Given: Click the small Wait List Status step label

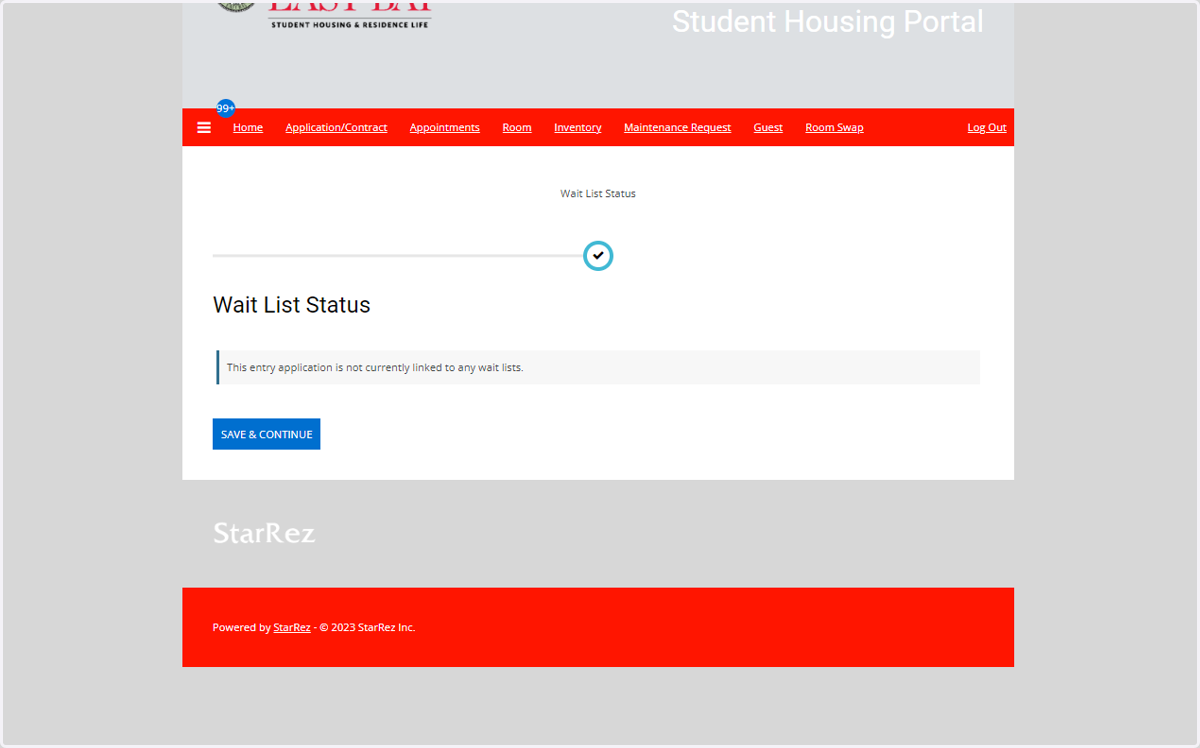Looking at the screenshot, I should pyautogui.click(x=598, y=194).
